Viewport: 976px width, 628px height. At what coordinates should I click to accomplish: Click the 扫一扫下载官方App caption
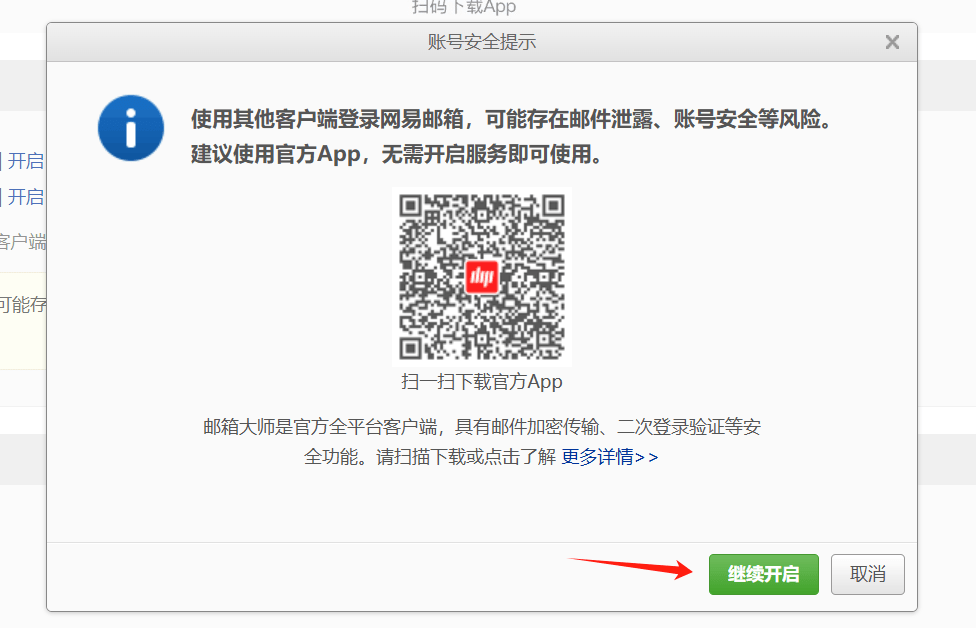coord(482,382)
